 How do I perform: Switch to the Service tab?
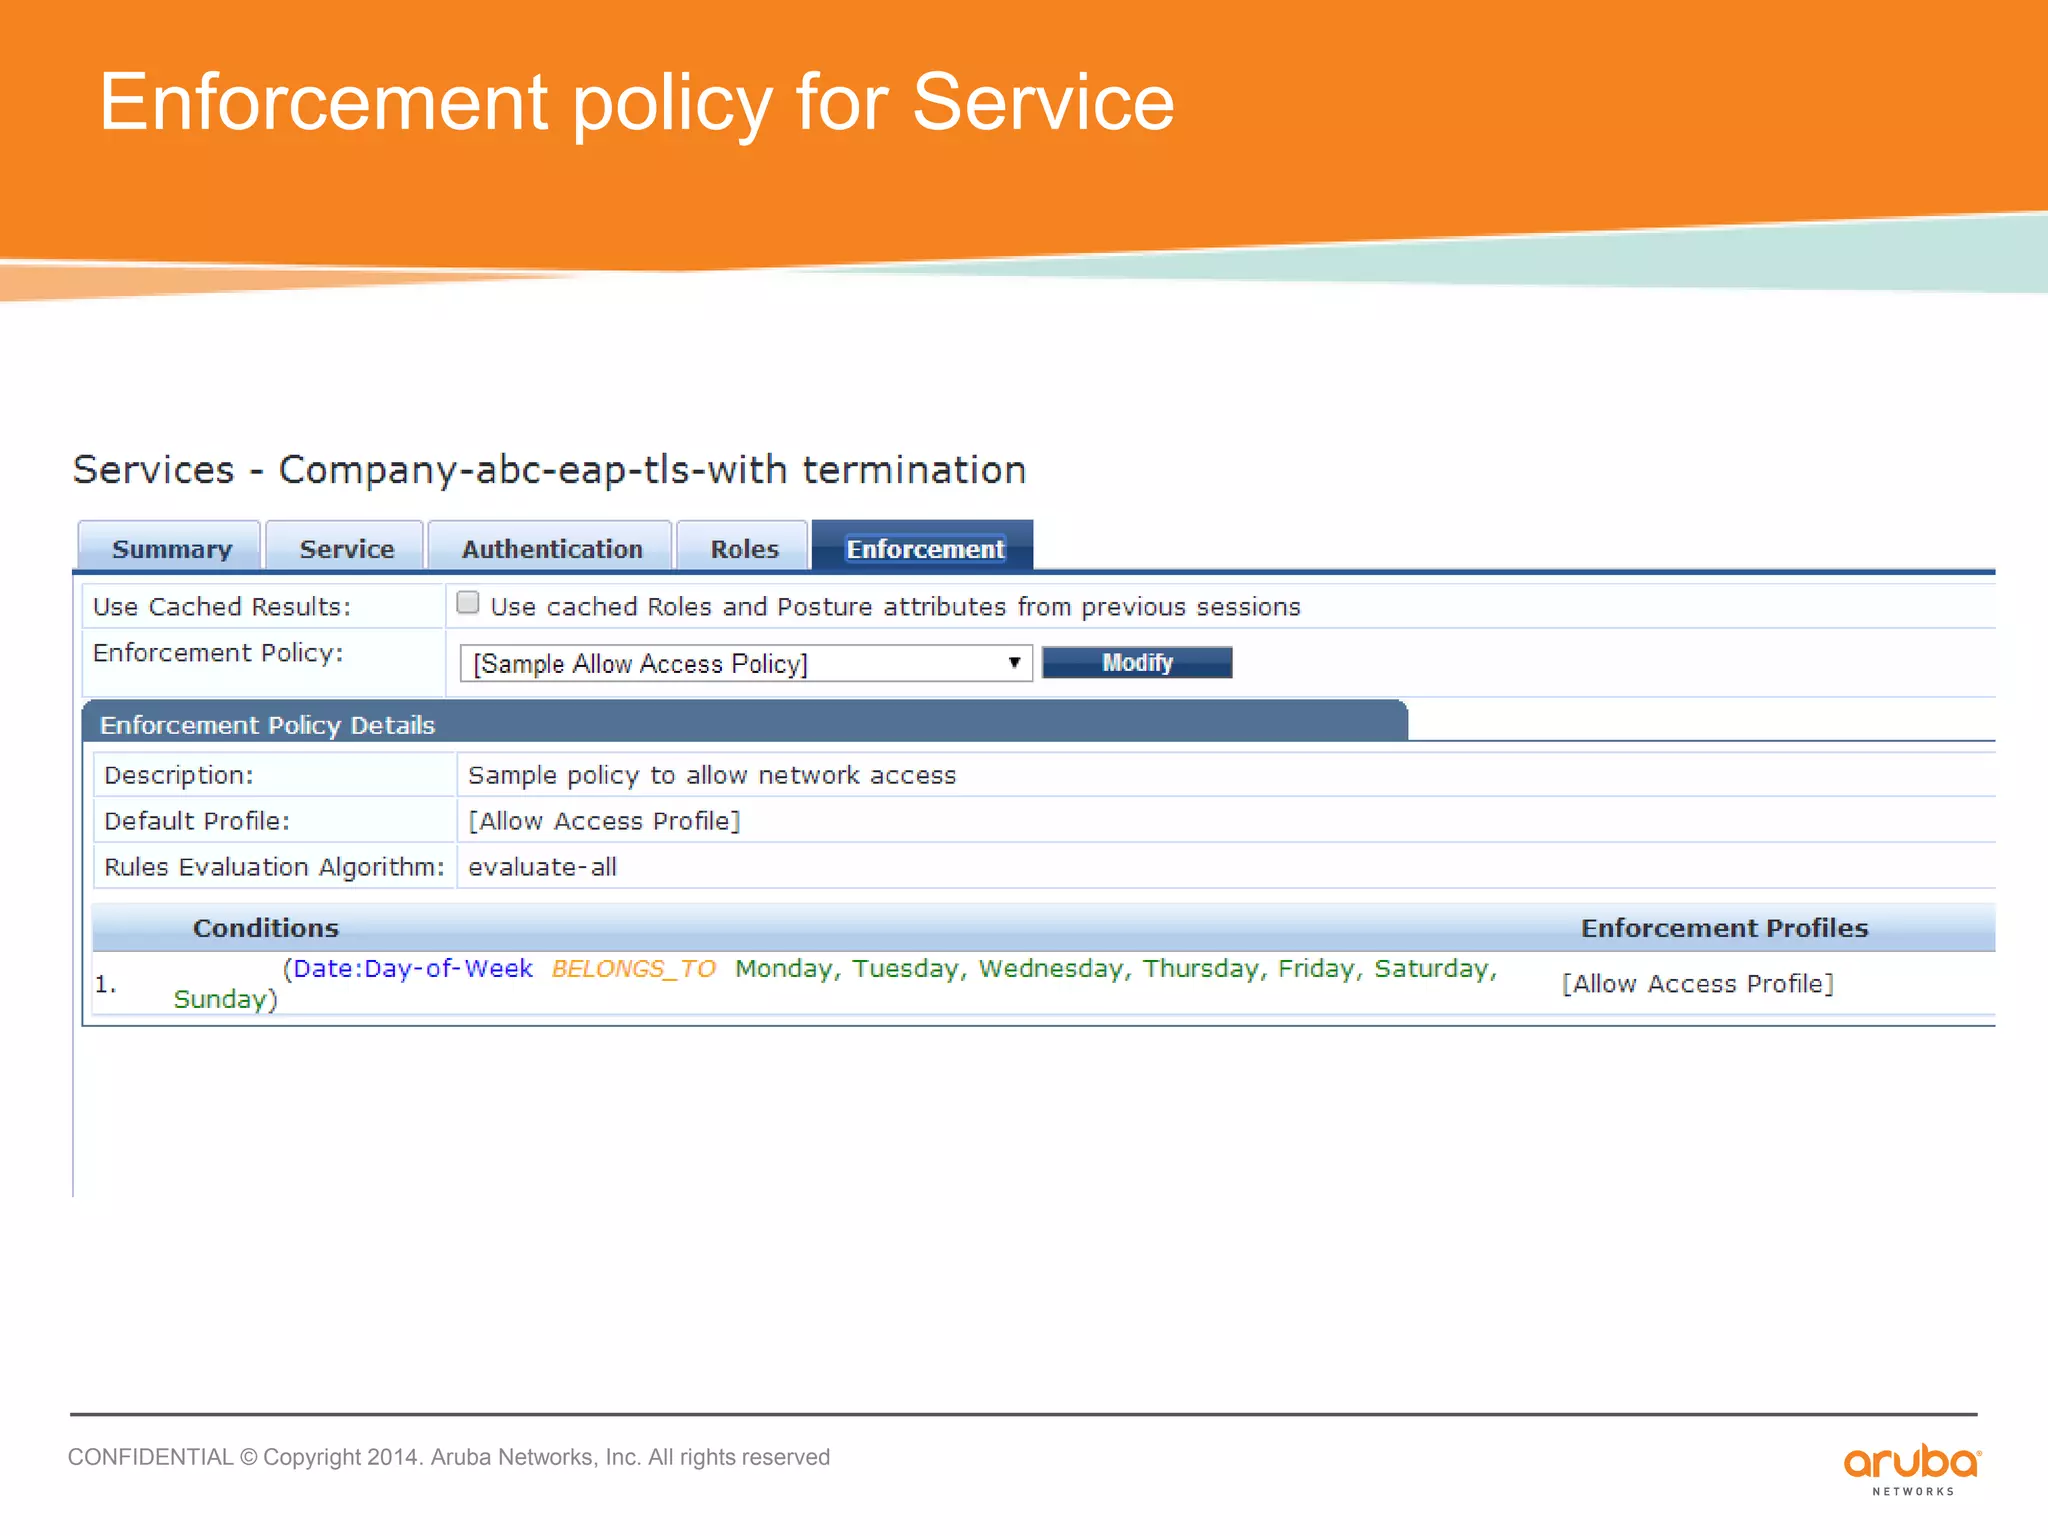pyautogui.click(x=346, y=548)
